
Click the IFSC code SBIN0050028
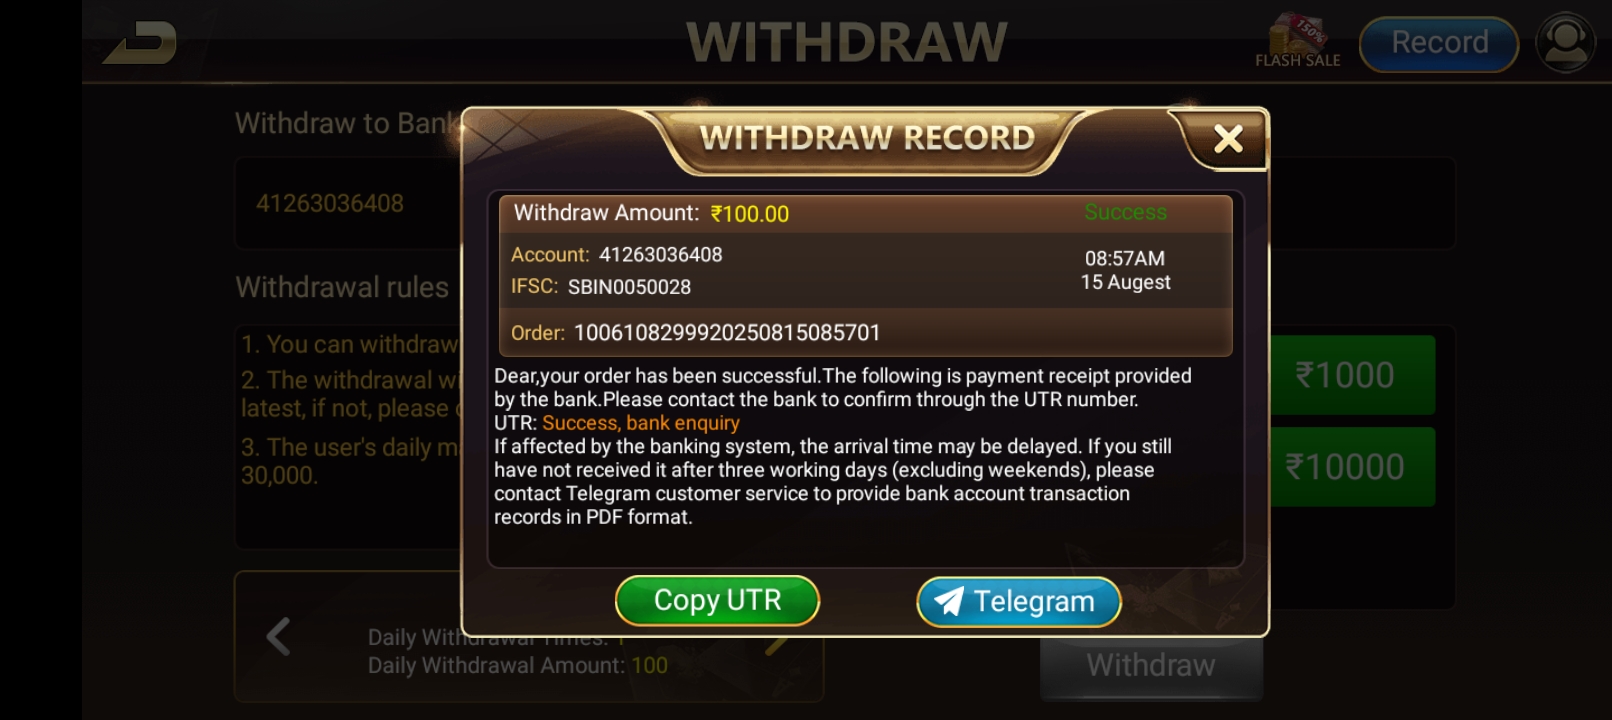coord(629,287)
